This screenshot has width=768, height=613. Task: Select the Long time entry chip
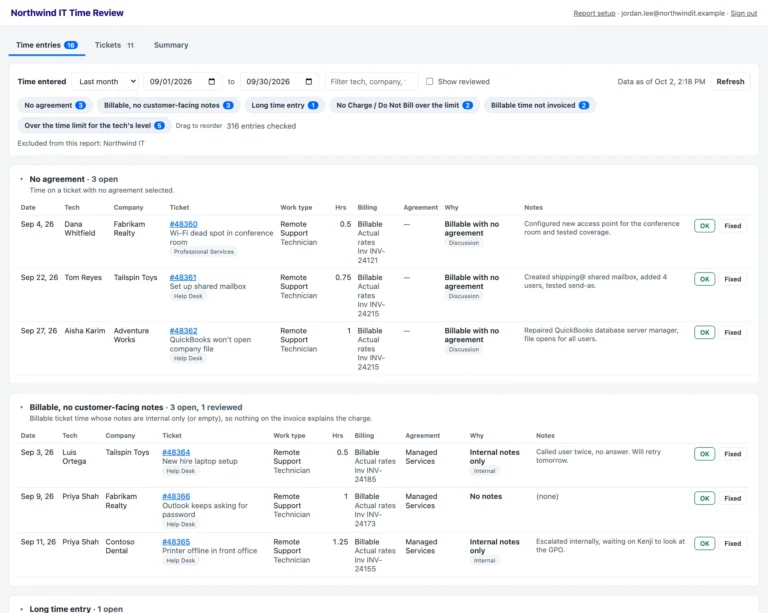[x=285, y=105]
